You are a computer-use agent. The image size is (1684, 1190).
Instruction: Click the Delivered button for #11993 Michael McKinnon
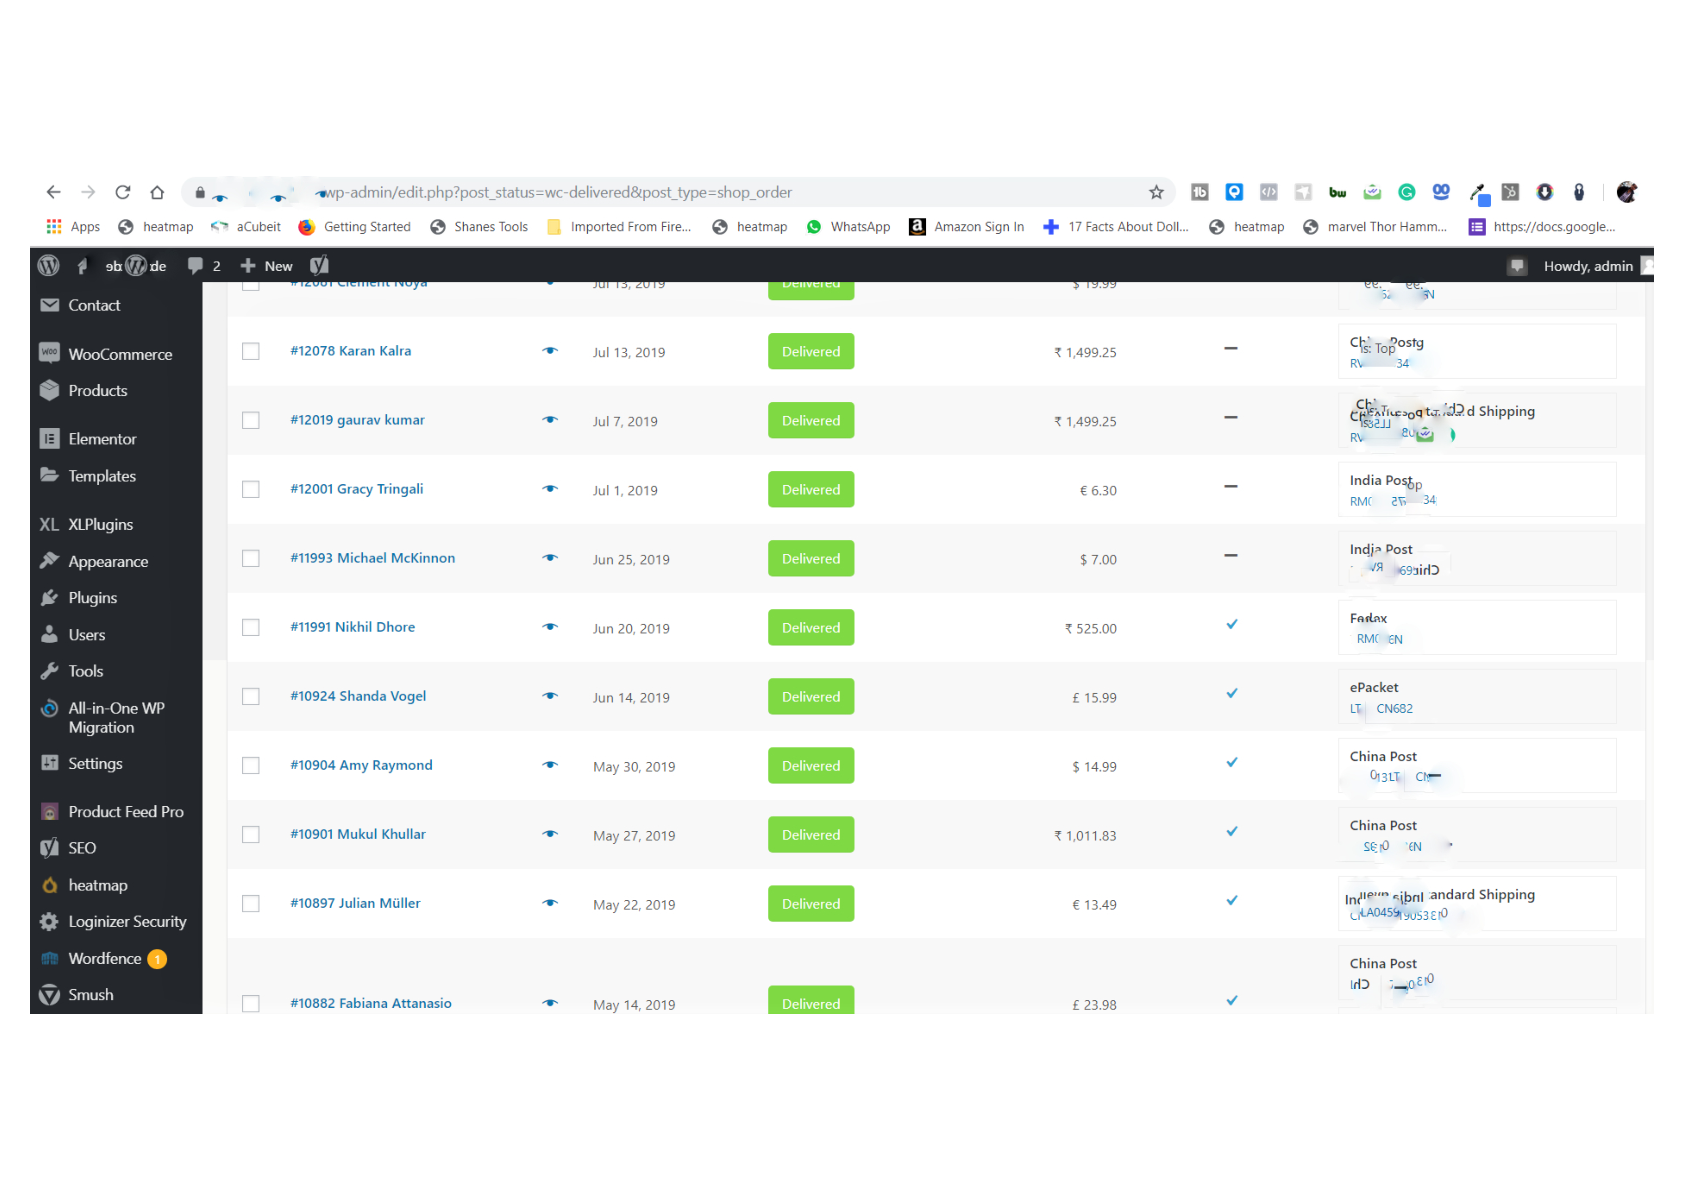(810, 558)
